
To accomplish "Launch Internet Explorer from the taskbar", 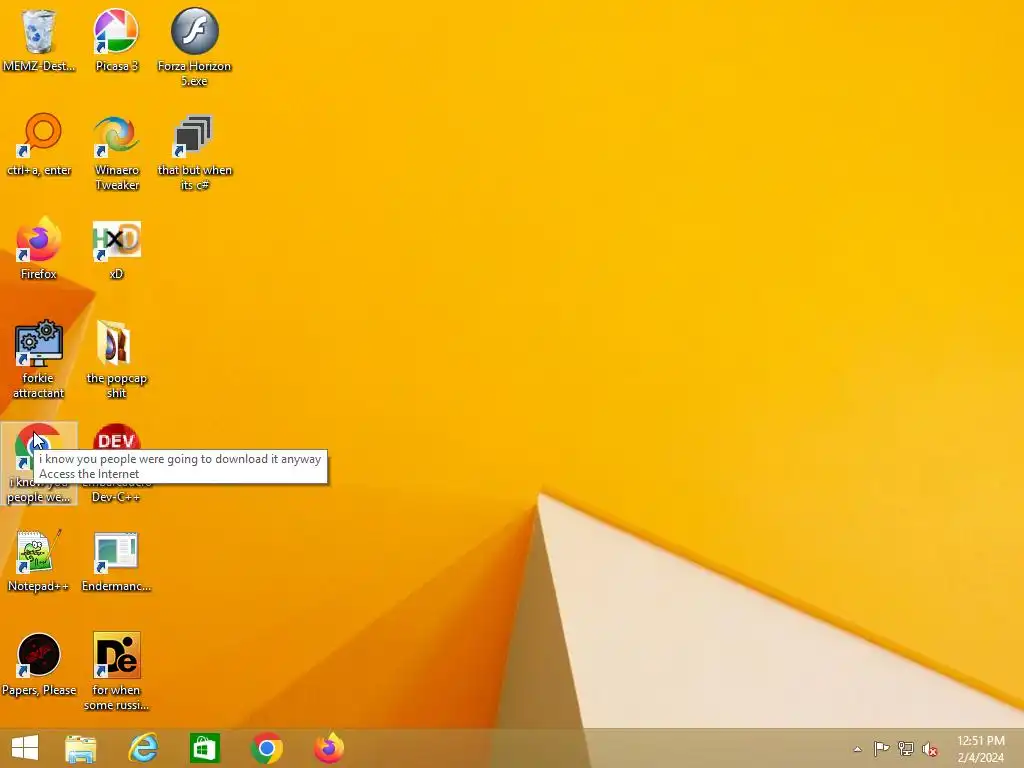I will (143, 748).
